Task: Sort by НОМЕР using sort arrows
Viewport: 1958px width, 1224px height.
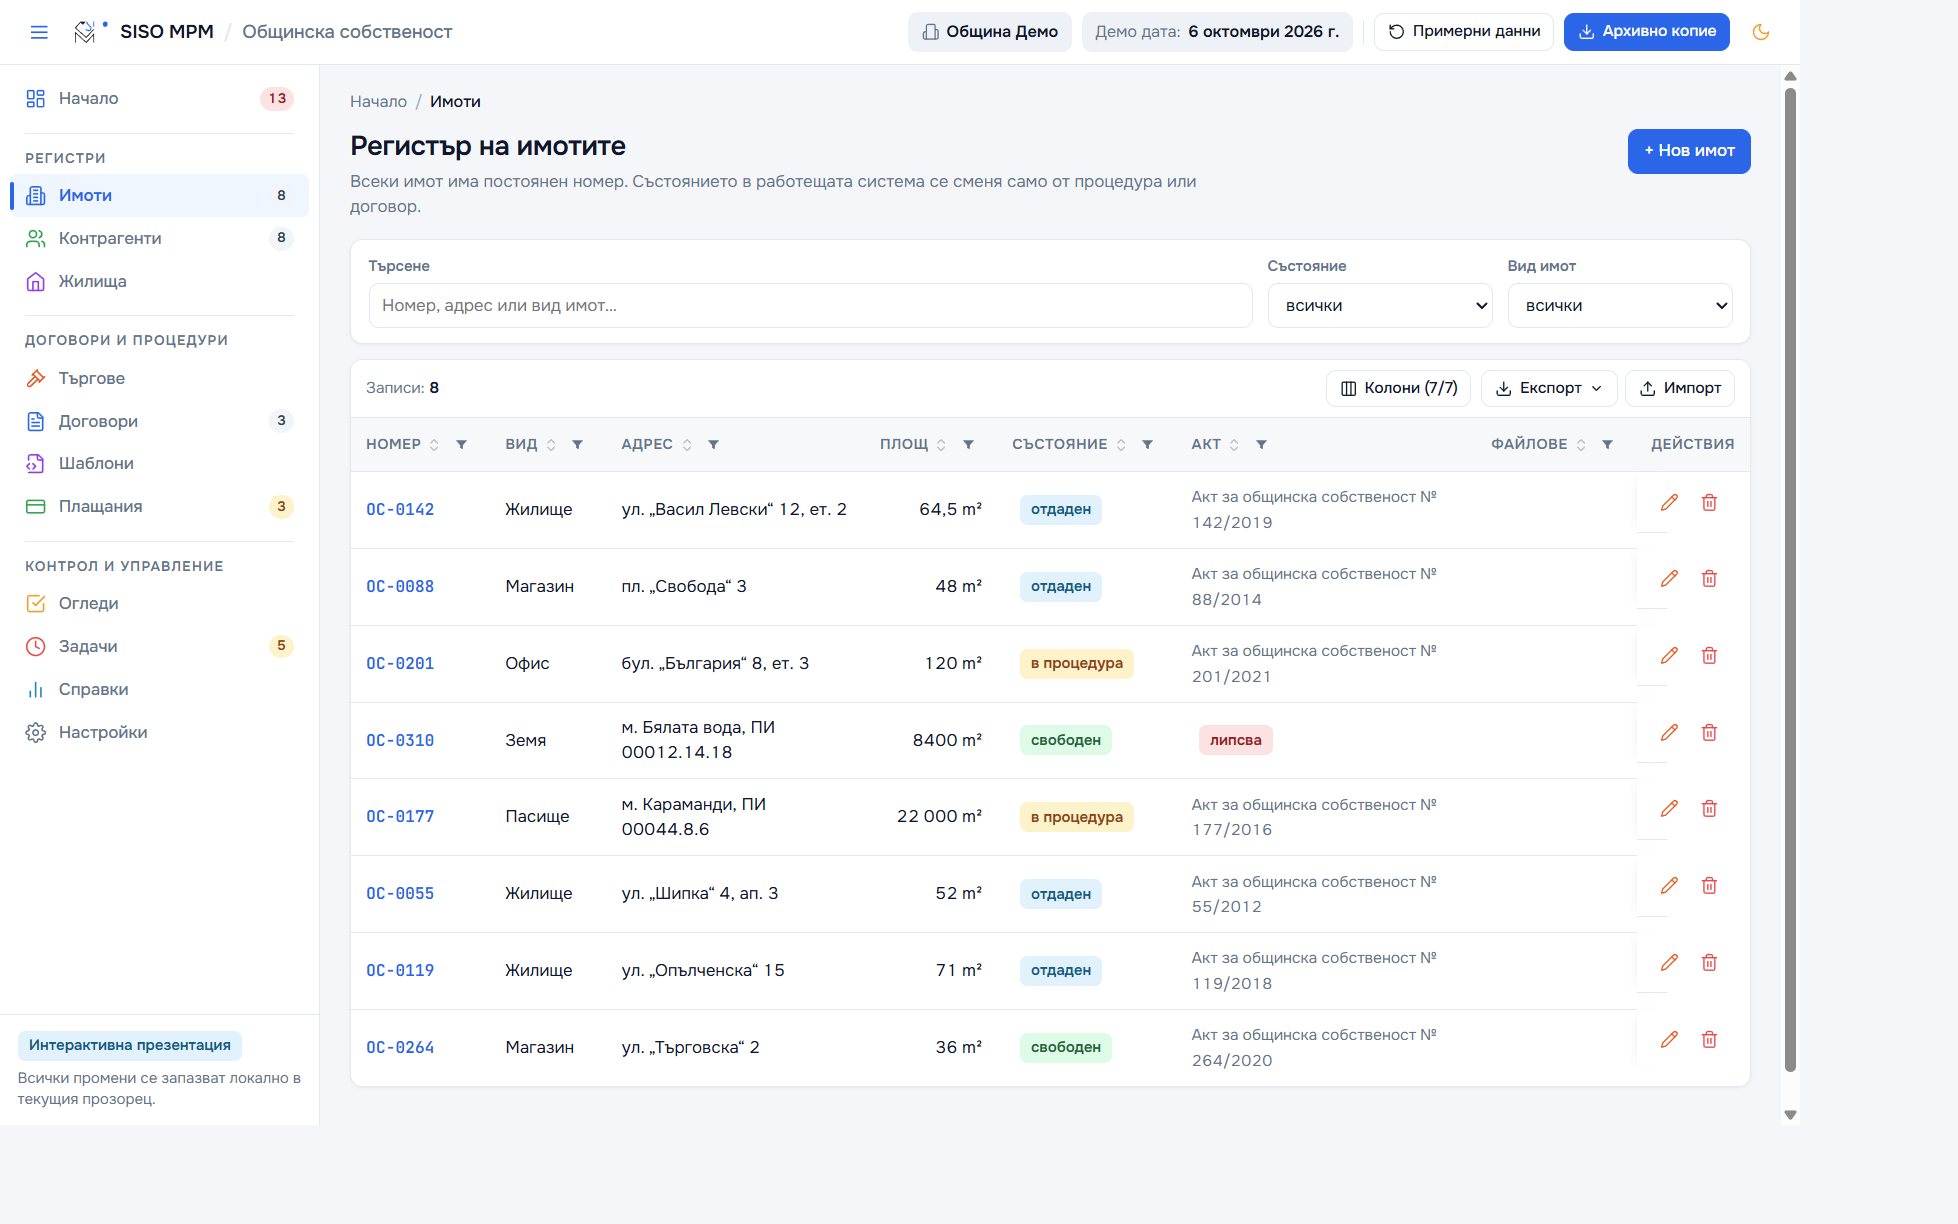Action: coord(434,445)
